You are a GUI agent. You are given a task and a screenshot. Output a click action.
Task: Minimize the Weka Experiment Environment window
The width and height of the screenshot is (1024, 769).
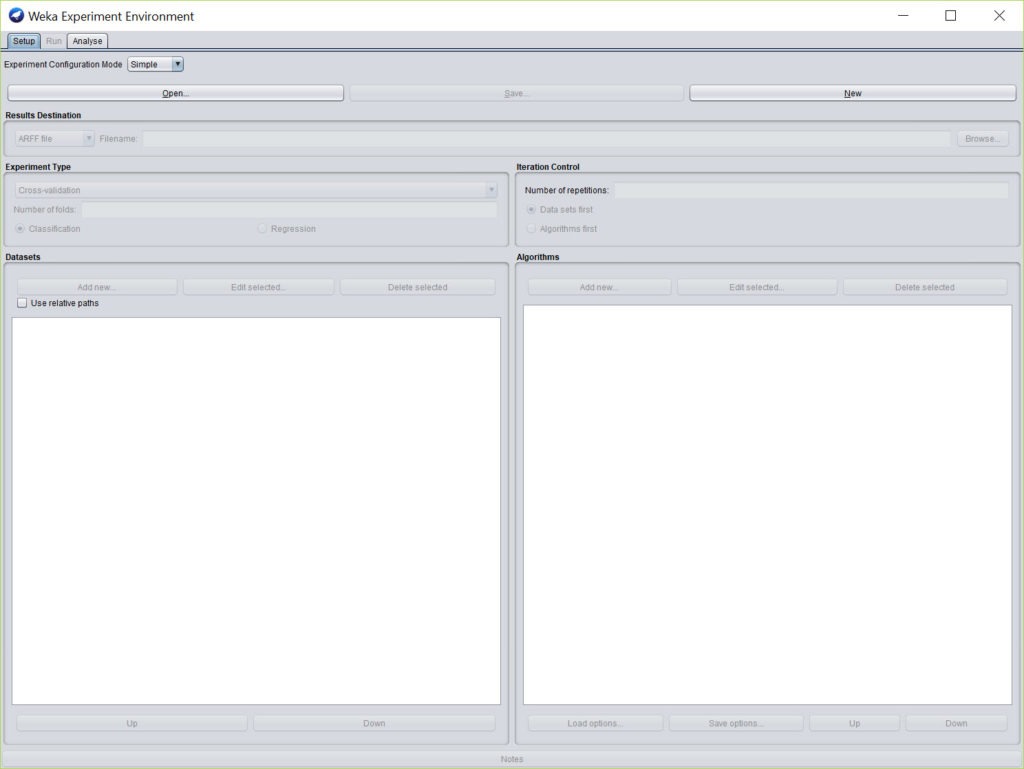903,16
